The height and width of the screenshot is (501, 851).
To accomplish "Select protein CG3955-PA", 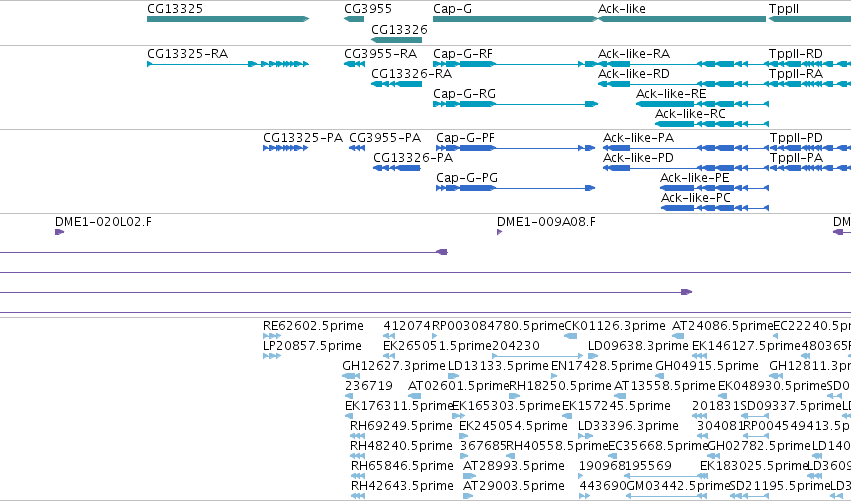I will point(357,148).
